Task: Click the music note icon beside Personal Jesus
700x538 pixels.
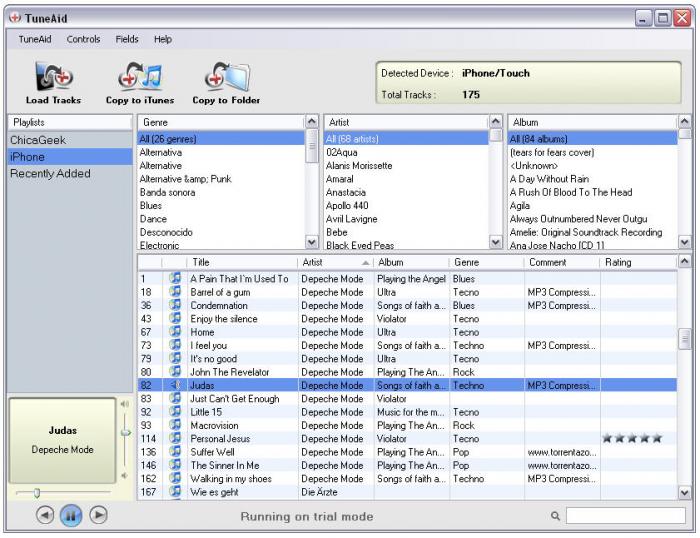Action: (174, 438)
